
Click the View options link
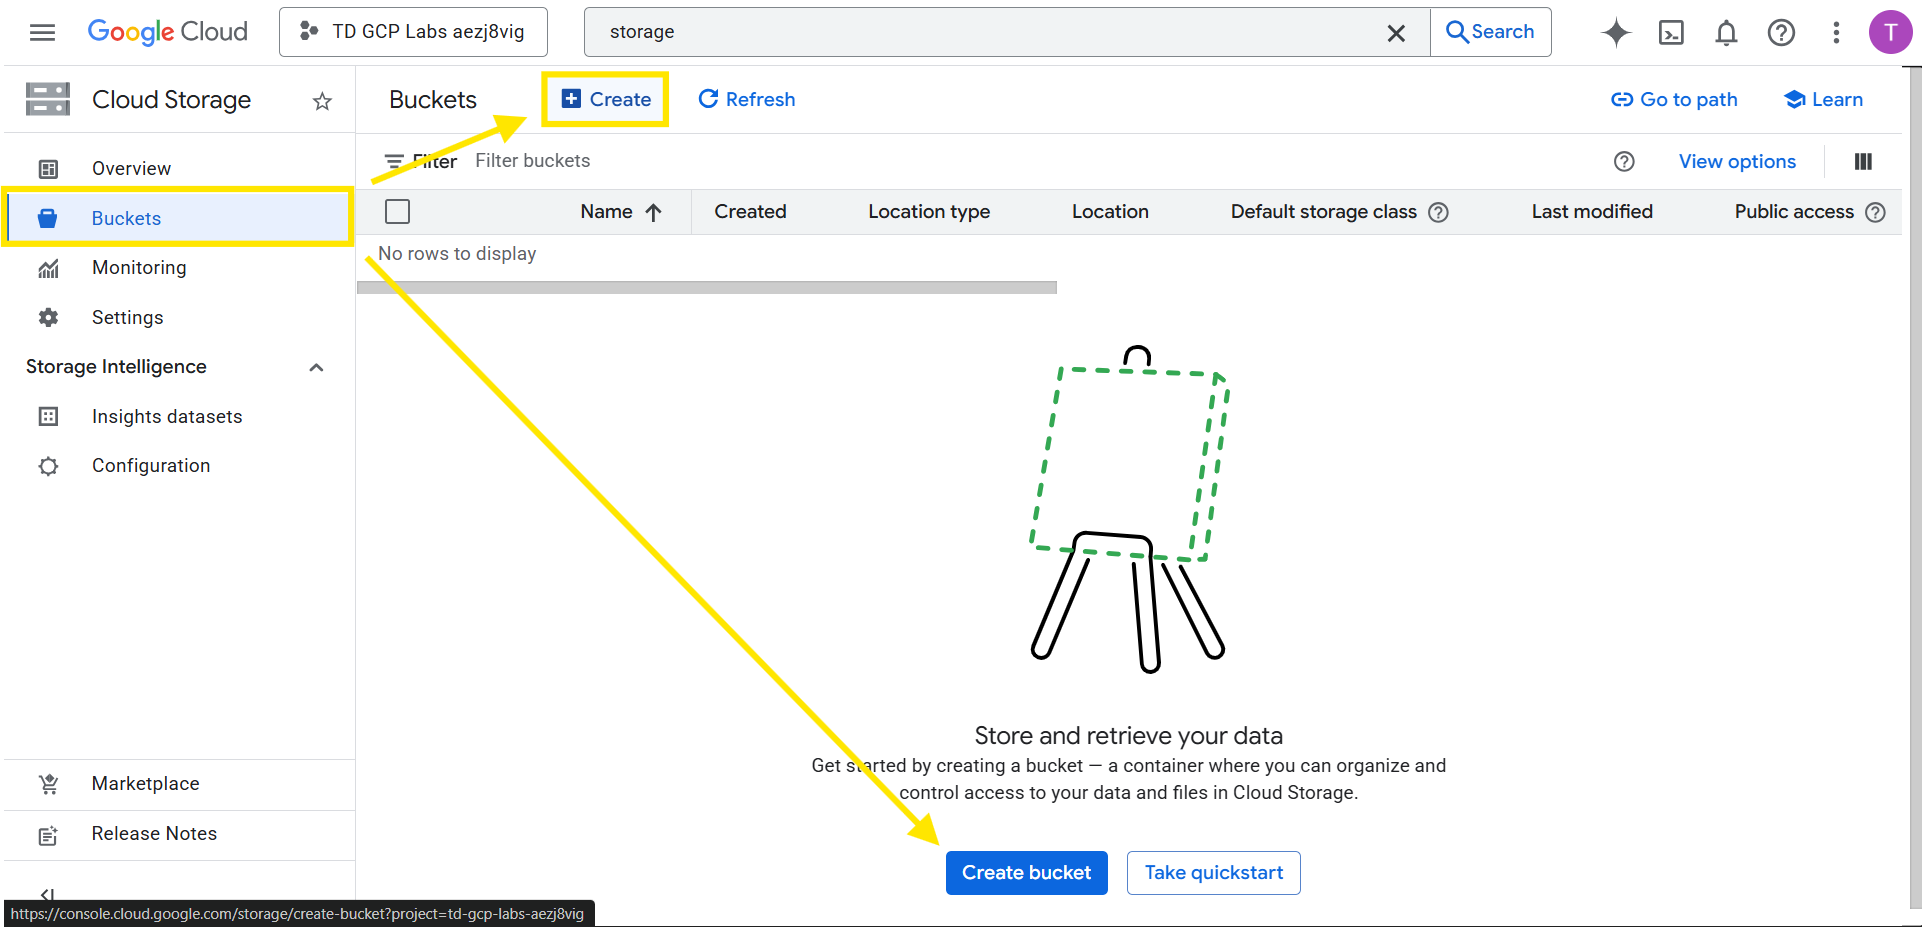[1737, 161]
